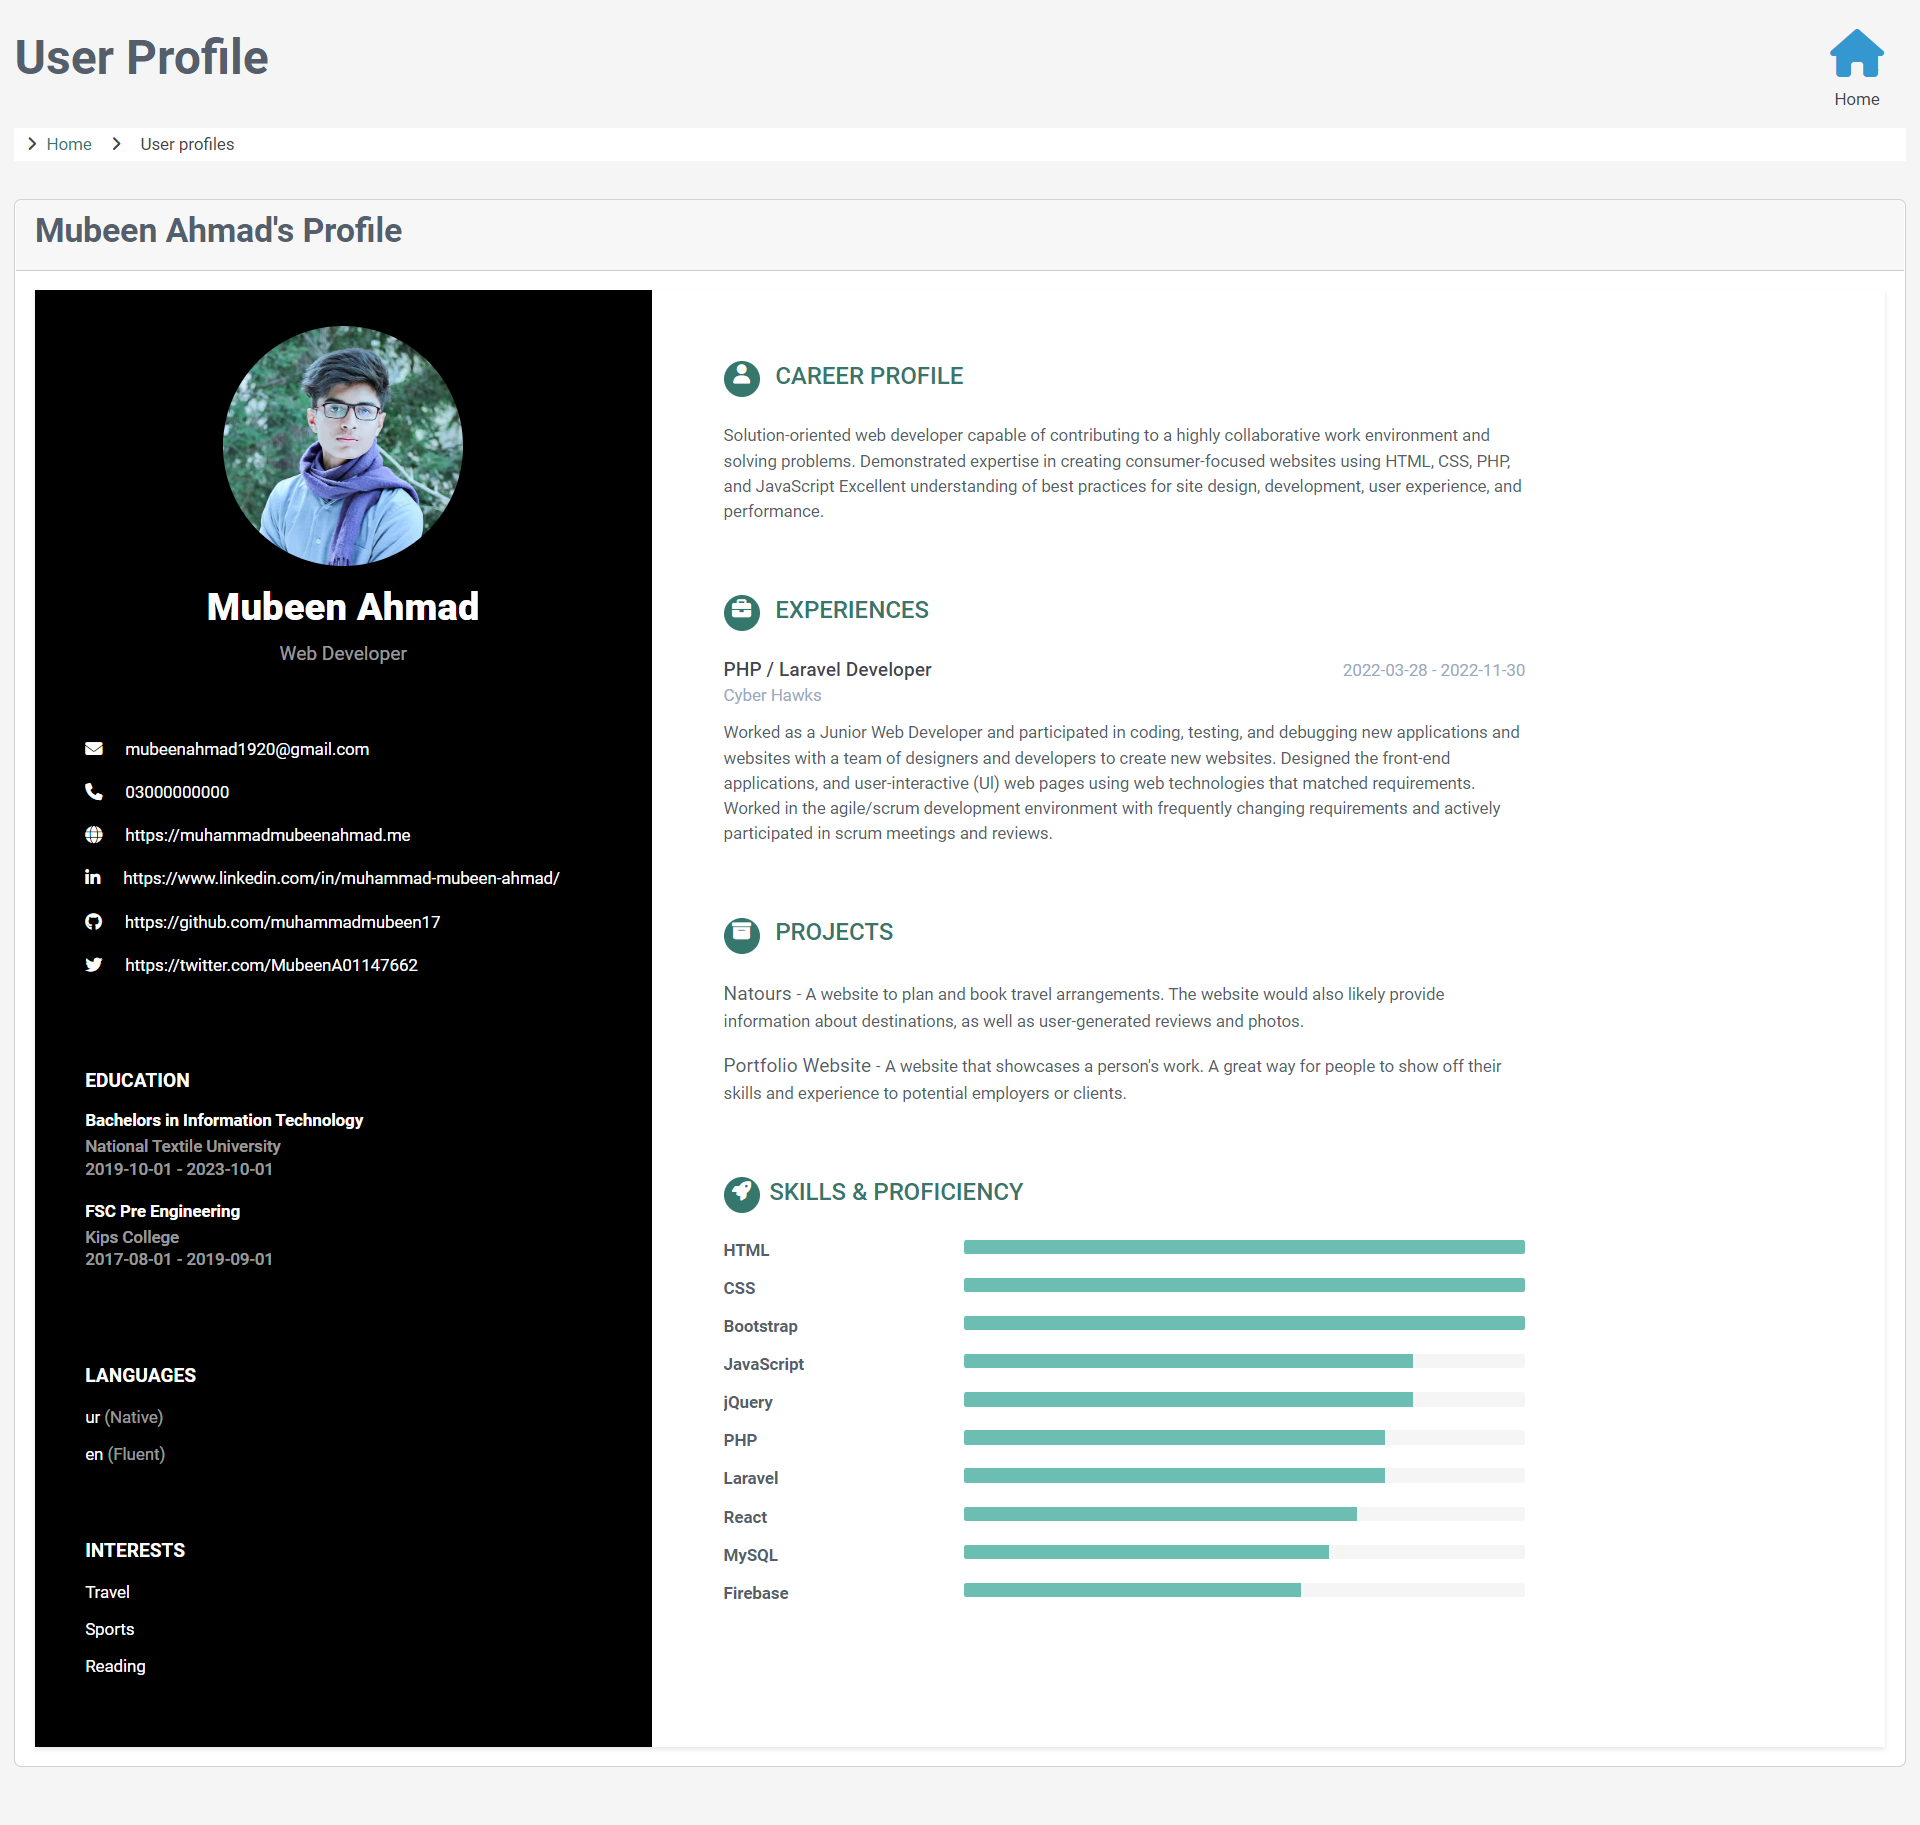Click the HTML proficiency bar

pos(1244,1247)
